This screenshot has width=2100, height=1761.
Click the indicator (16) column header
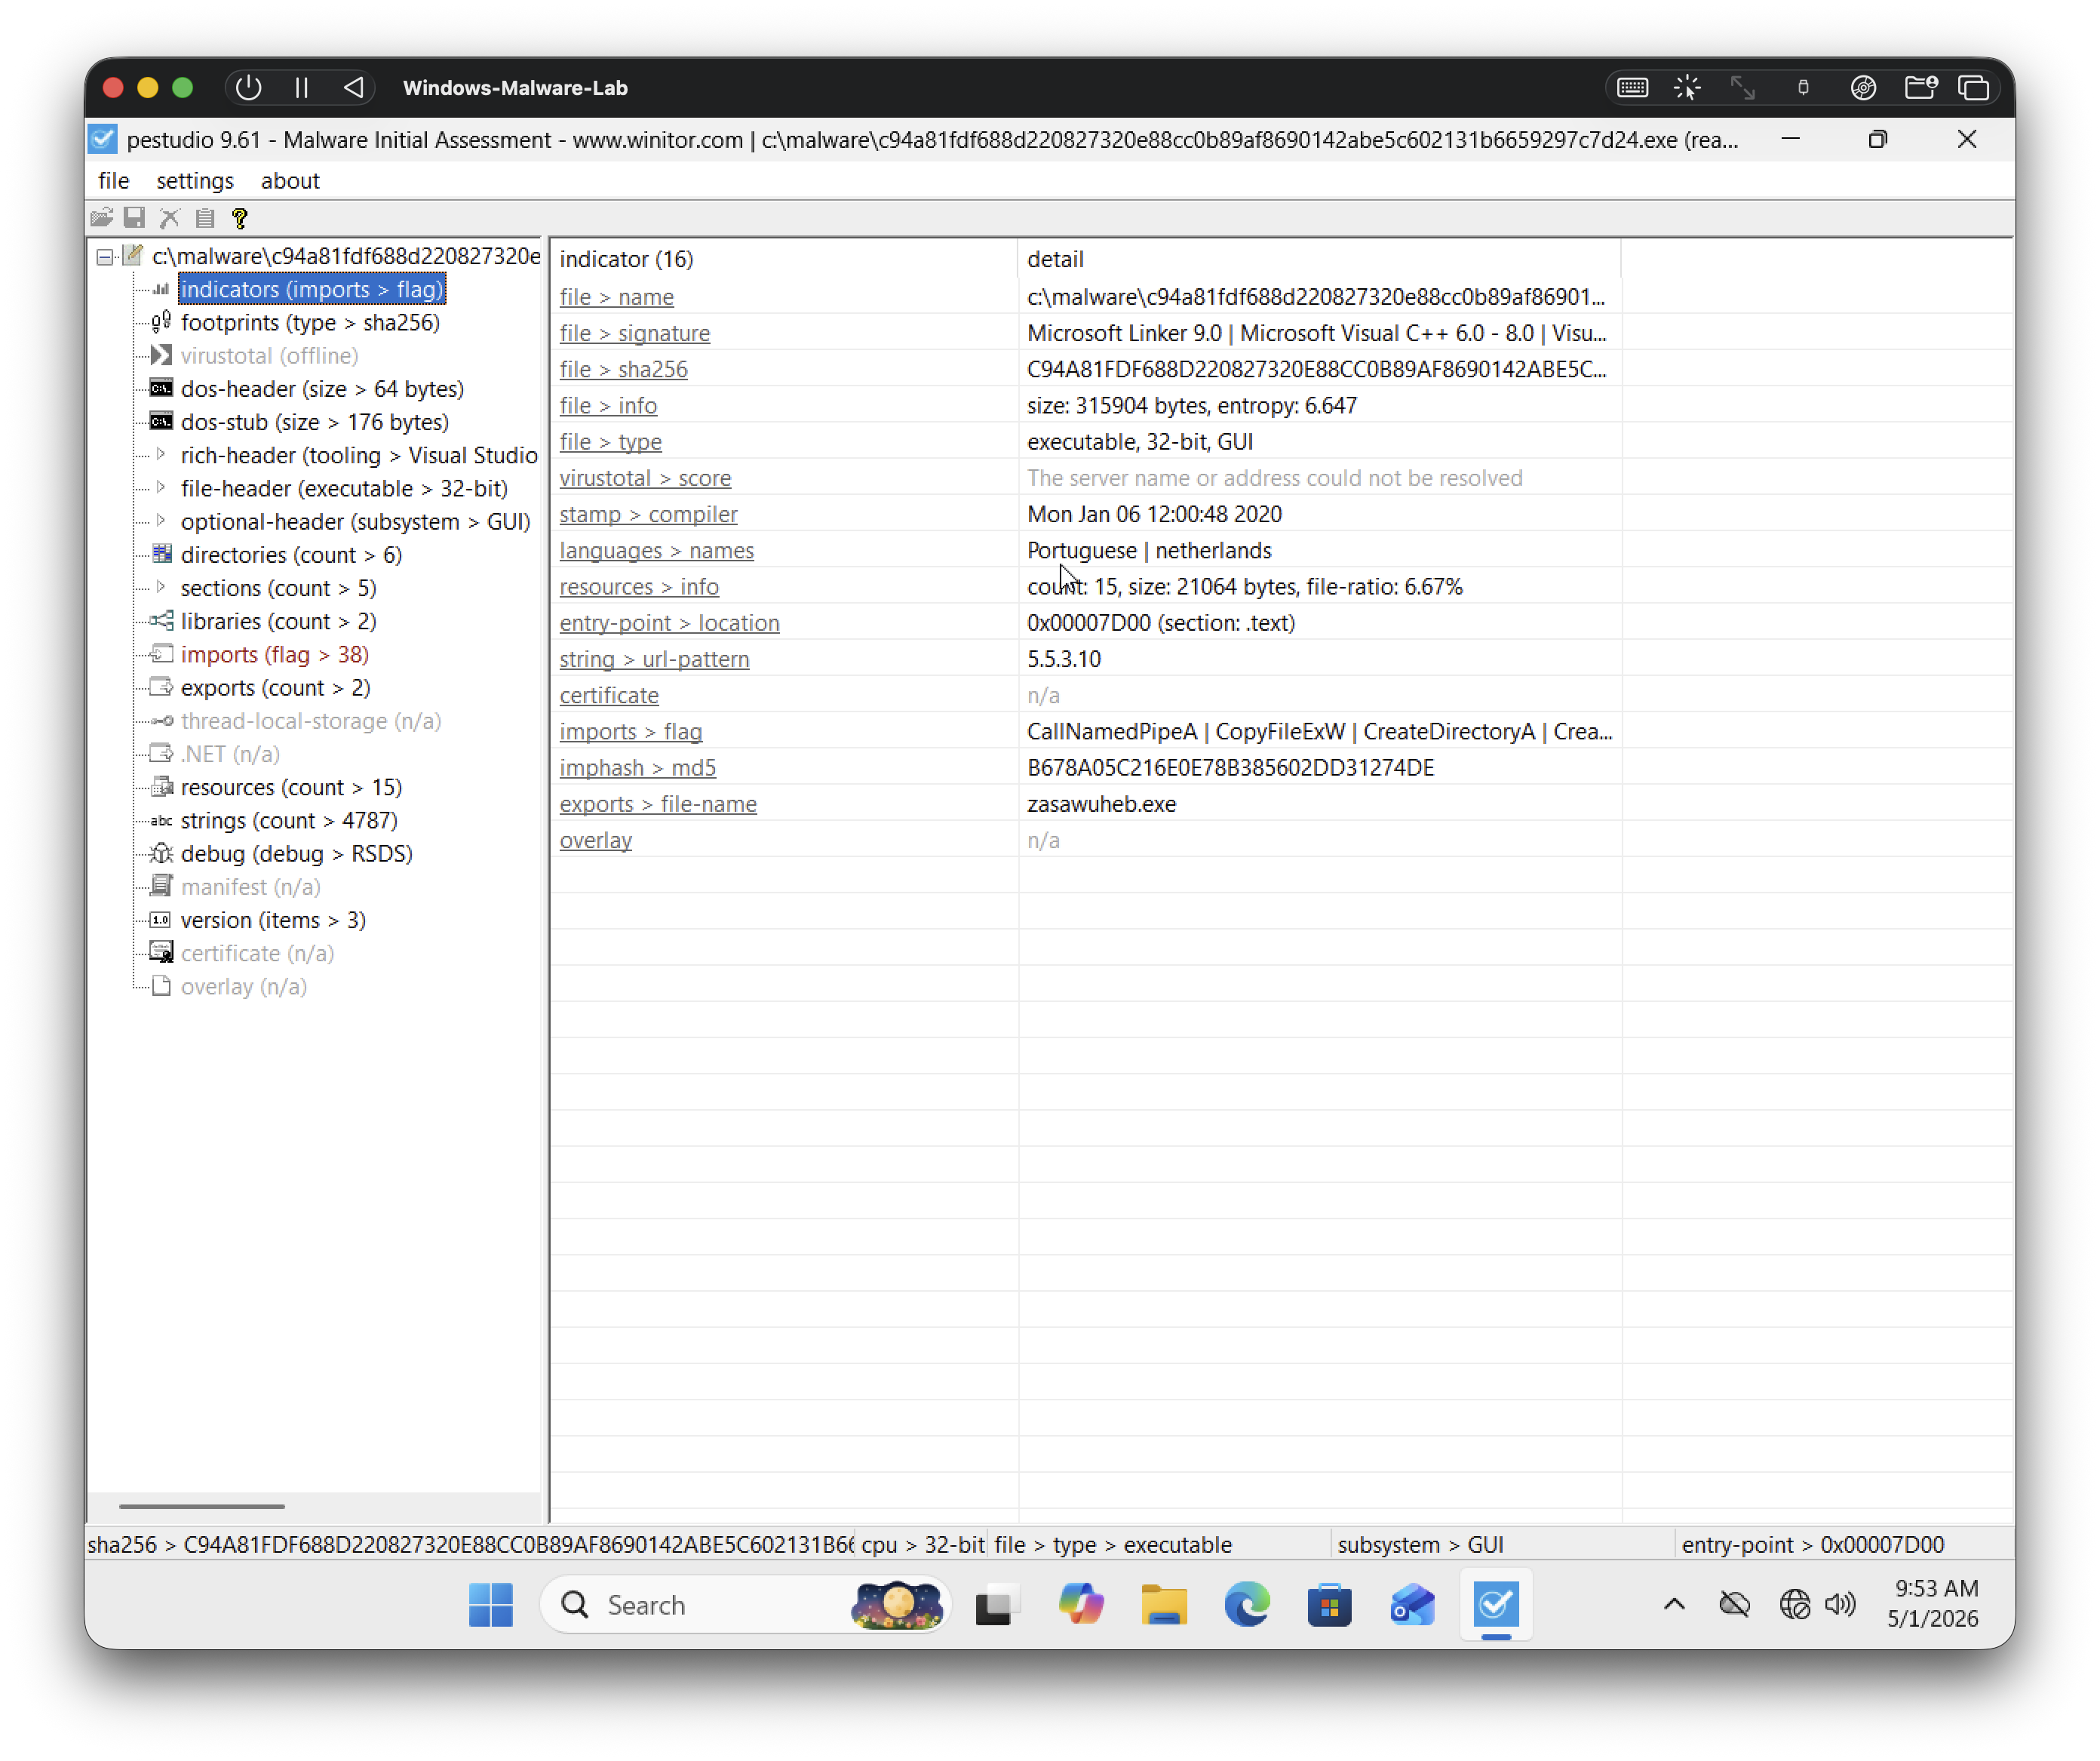click(x=784, y=259)
